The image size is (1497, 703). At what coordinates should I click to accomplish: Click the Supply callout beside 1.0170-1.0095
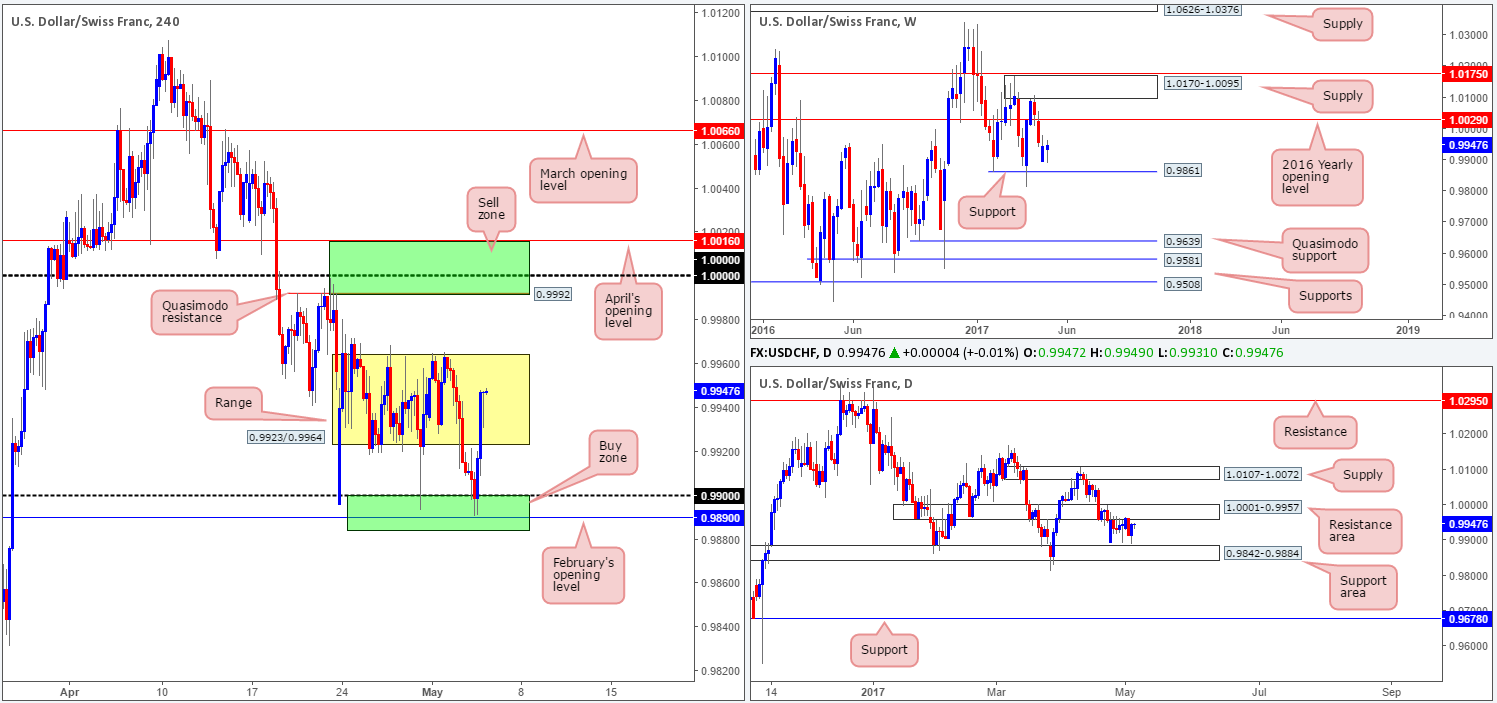pyautogui.click(x=1341, y=96)
